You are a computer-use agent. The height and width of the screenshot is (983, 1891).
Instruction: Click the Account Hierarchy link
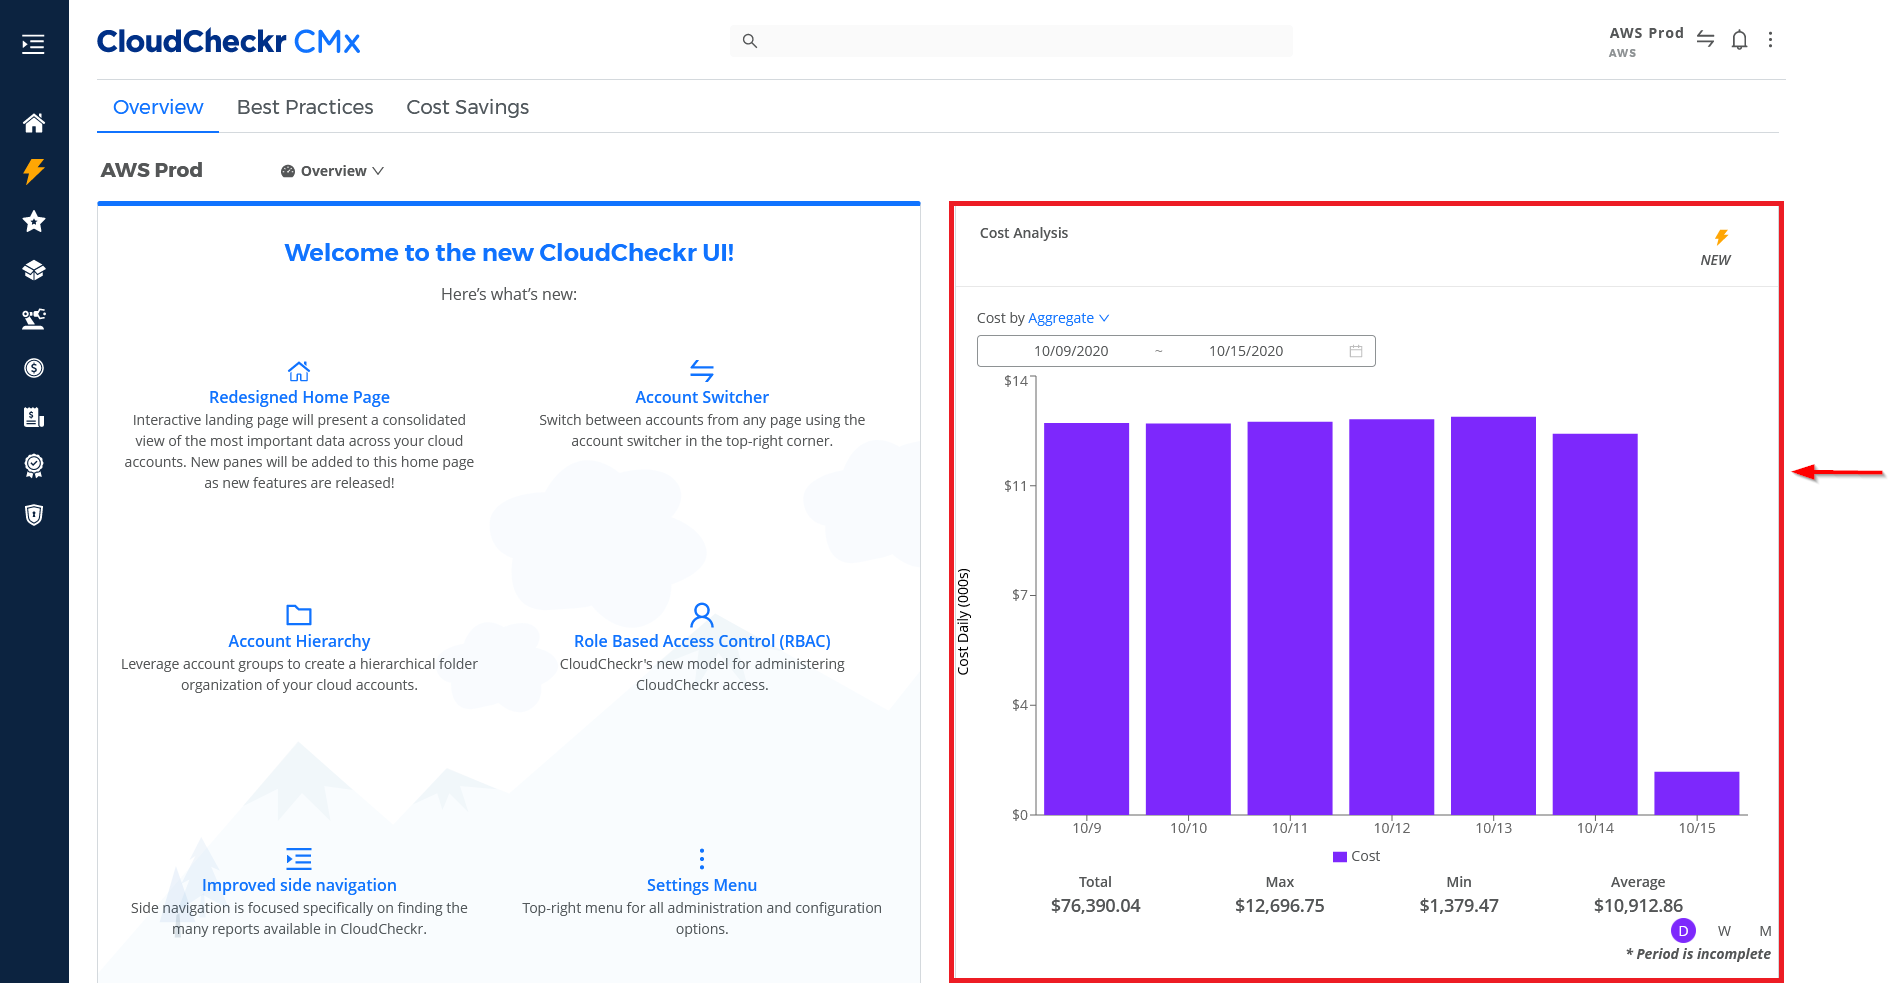pyautogui.click(x=299, y=641)
